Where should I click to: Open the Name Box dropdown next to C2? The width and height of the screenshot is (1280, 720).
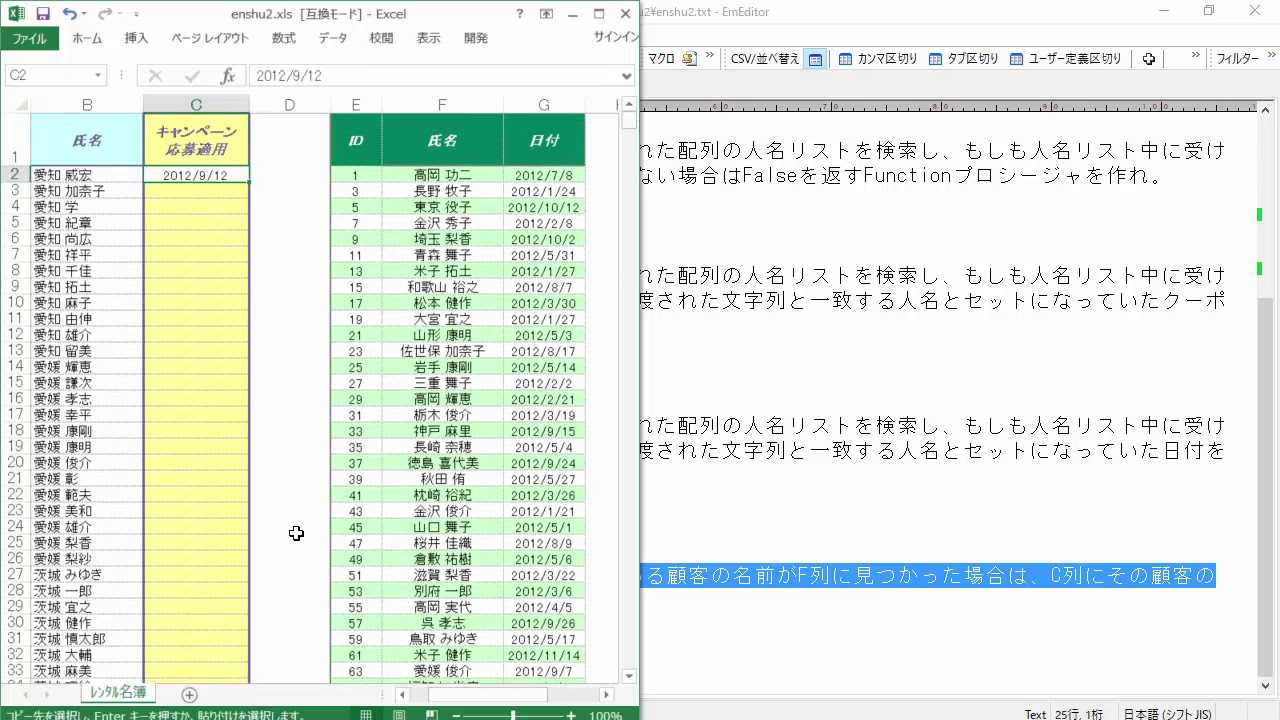click(98, 76)
